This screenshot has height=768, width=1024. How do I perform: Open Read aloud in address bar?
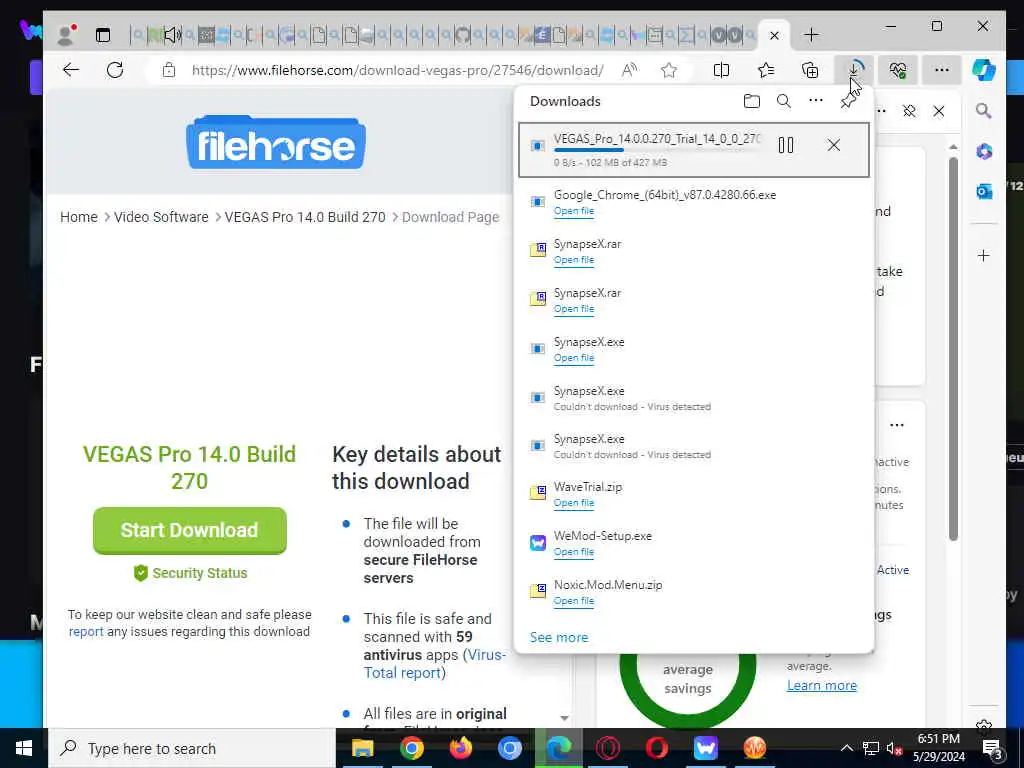630,70
